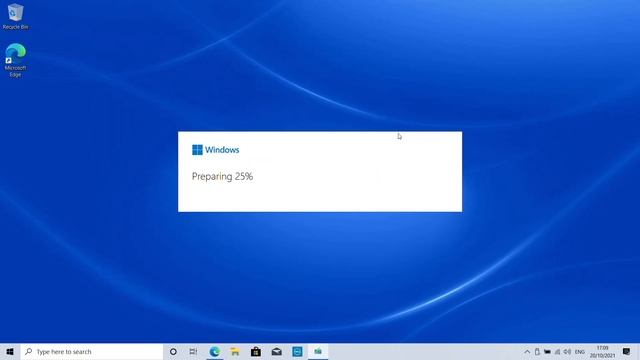
Task: Launch Microsoft Edge from the taskbar
Action: 215,351
